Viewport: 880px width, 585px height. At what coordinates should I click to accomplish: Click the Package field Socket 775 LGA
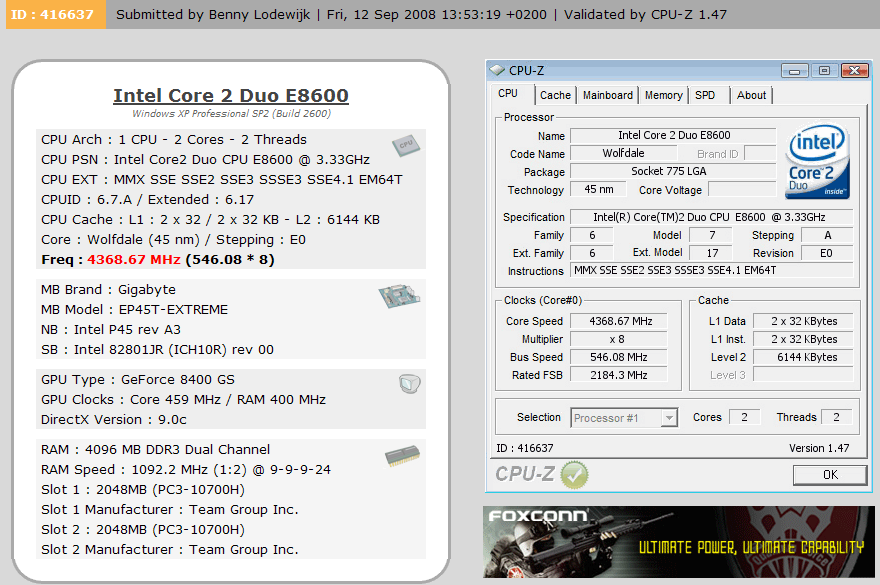pyautogui.click(x=673, y=171)
